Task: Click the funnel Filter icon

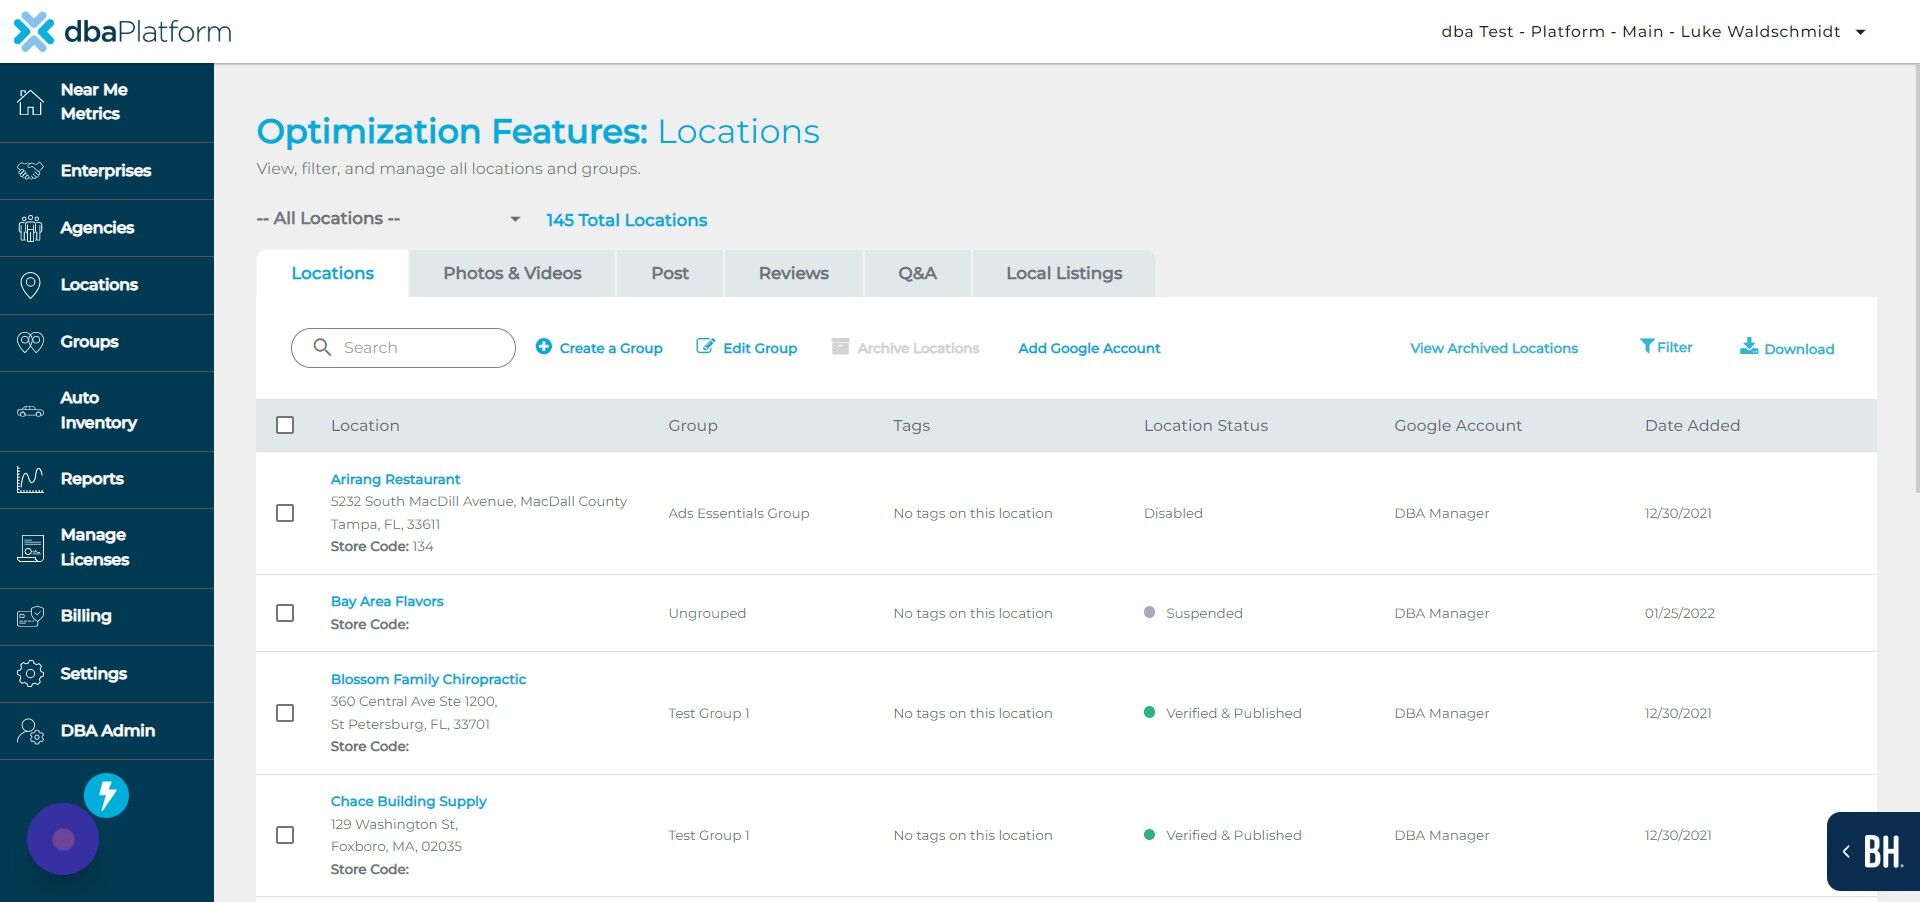Action: click(1647, 346)
